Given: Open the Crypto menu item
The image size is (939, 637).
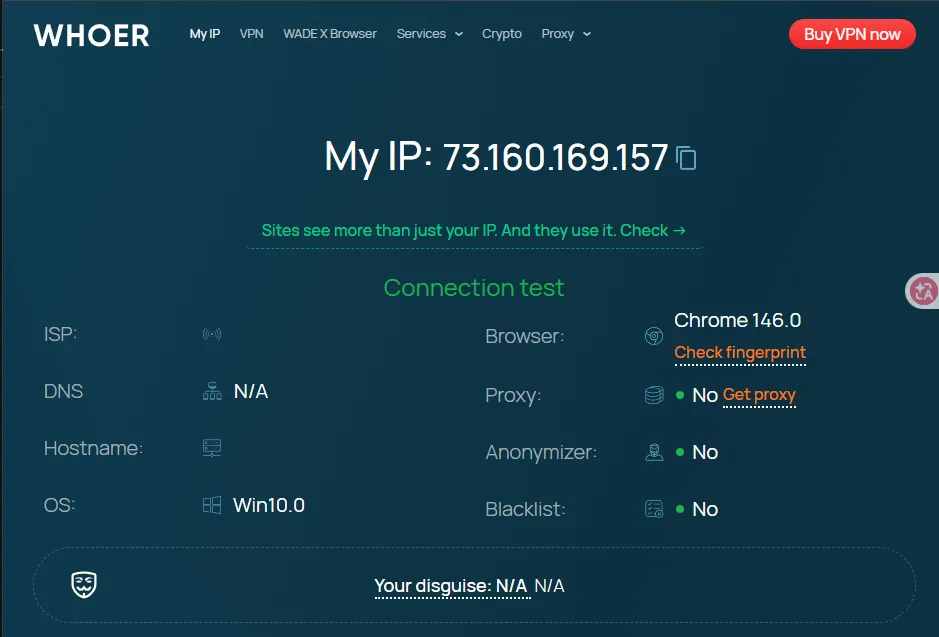Looking at the screenshot, I should point(502,34).
